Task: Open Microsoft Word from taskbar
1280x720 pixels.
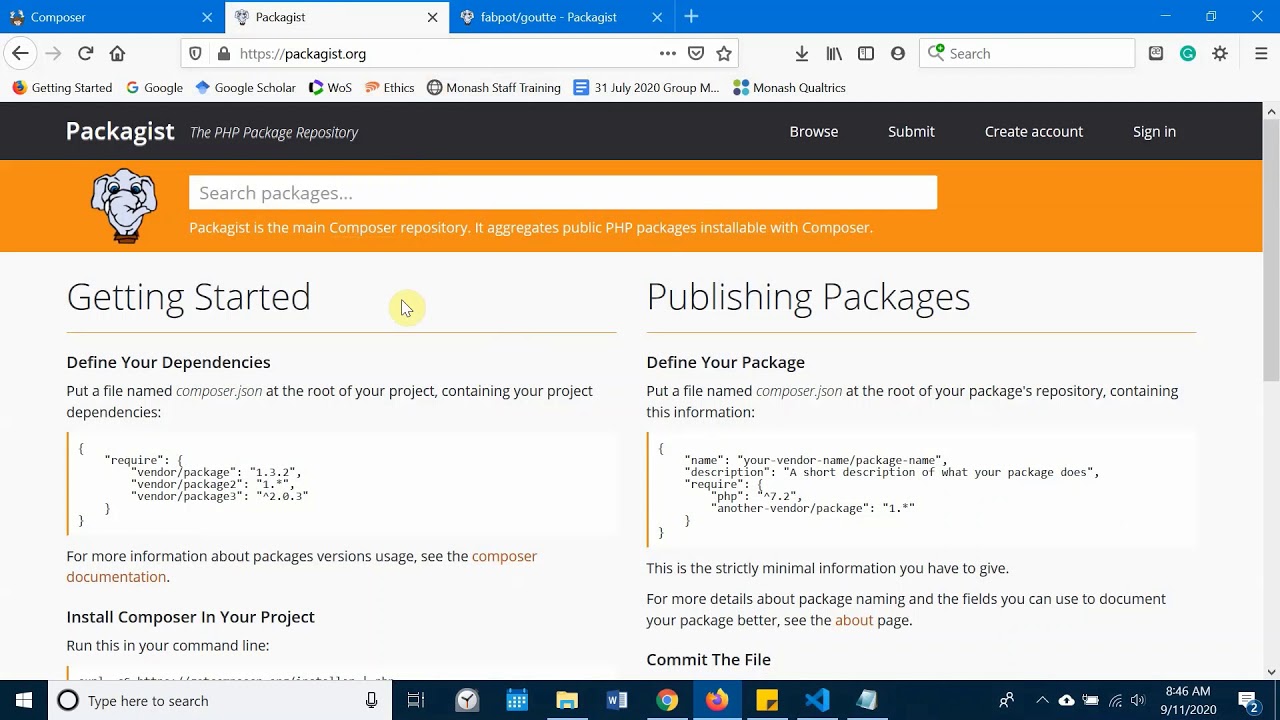Action: click(617, 700)
